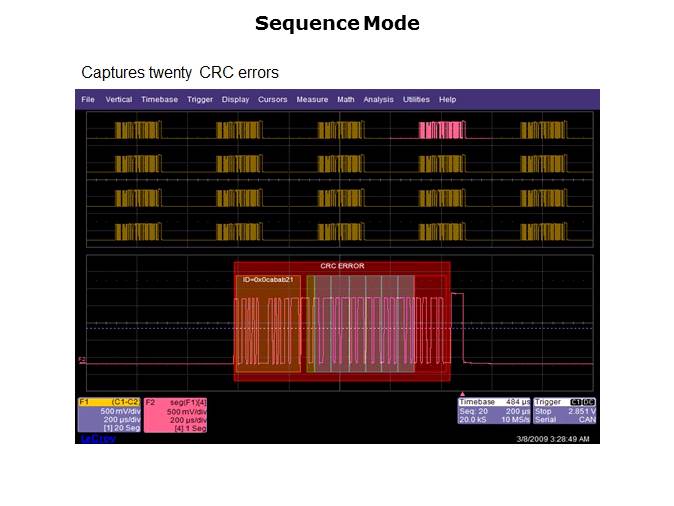Viewport: 674px width, 506px height.
Task: Open the Display menu
Action: (236, 100)
